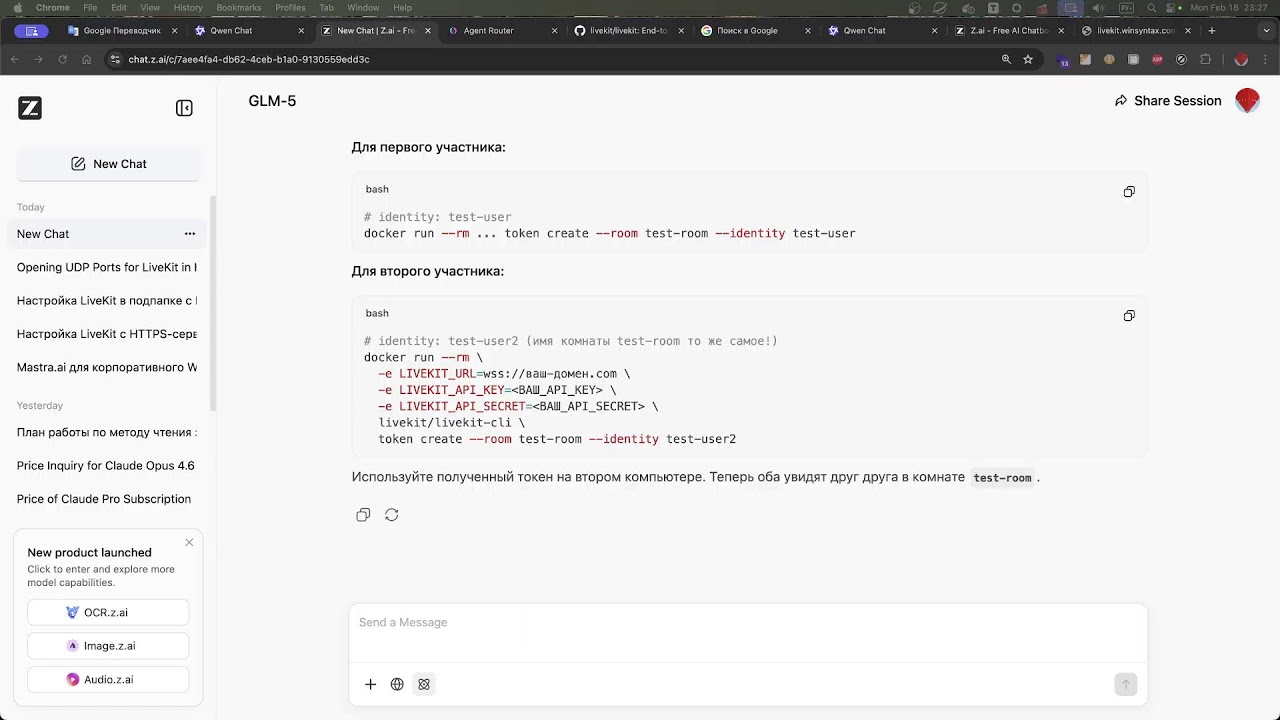1280x720 pixels.
Task: Open the Chrome profile avatar in the toolbar
Action: [x=1241, y=59]
